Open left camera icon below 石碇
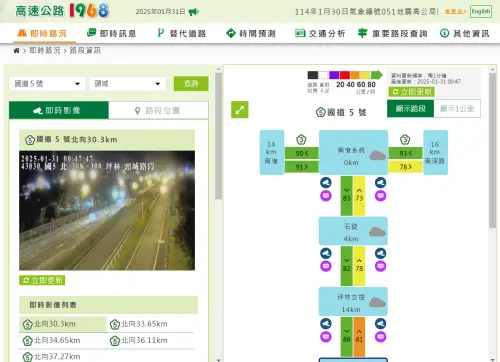Screen dimensions: 500x362 [x=326, y=253]
